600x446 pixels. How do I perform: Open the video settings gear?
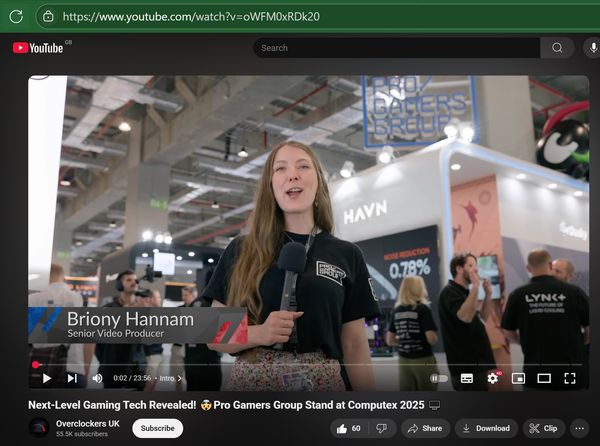tap(492, 378)
